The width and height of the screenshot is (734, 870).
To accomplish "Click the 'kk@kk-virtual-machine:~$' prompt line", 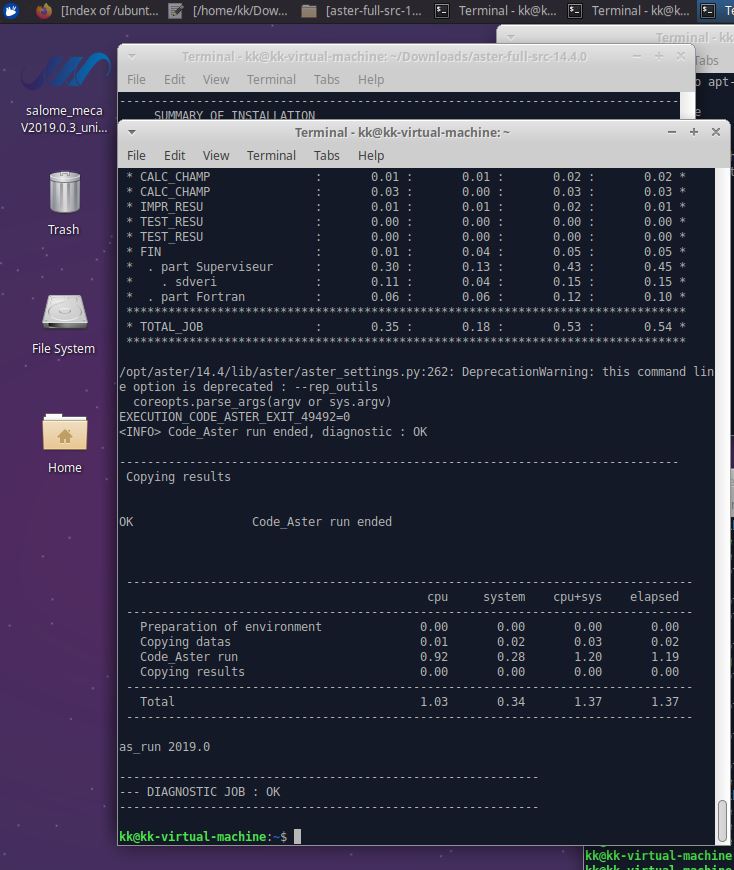I will [203, 836].
